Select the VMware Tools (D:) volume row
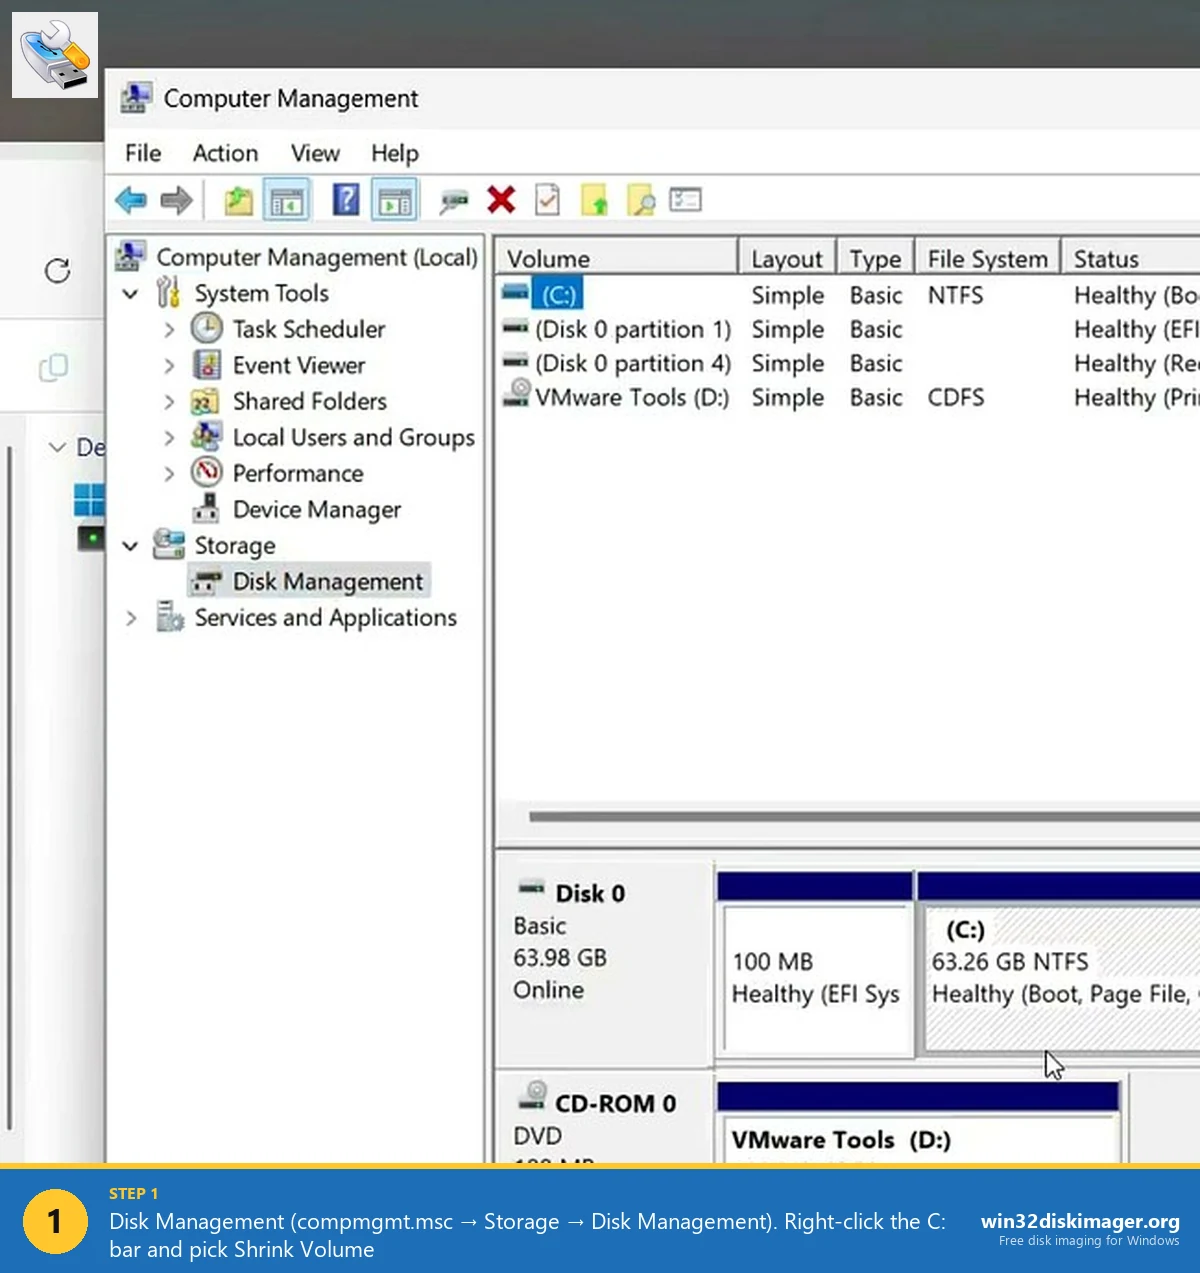Viewport: 1200px width, 1273px height. tap(631, 397)
